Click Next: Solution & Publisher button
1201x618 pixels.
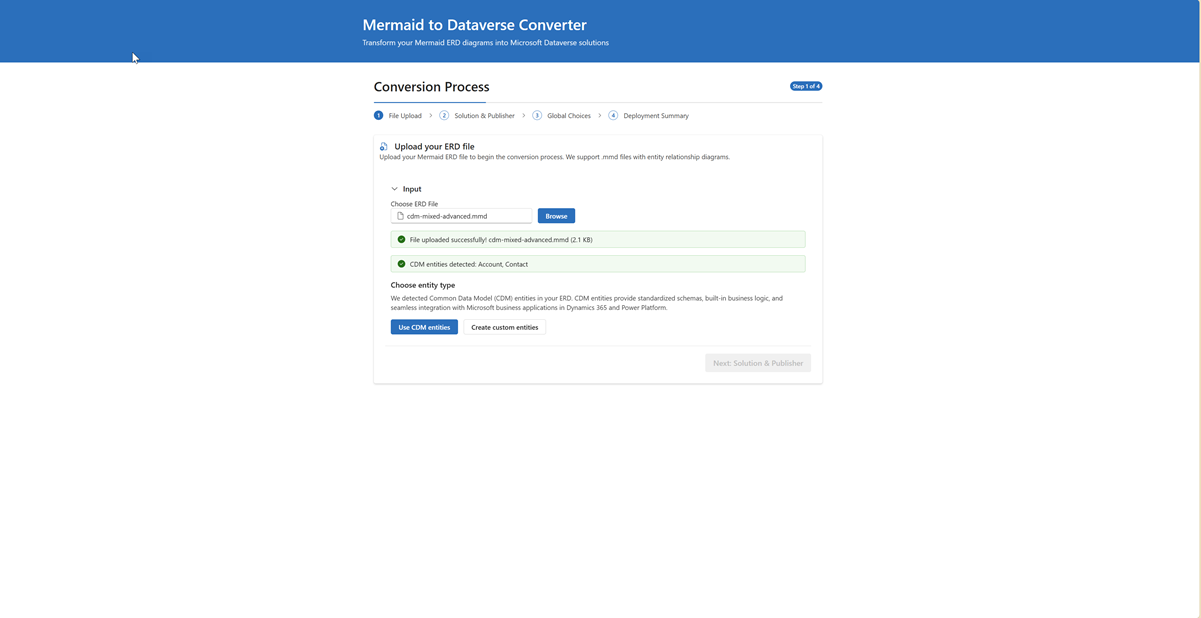click(x=757, y=363)
